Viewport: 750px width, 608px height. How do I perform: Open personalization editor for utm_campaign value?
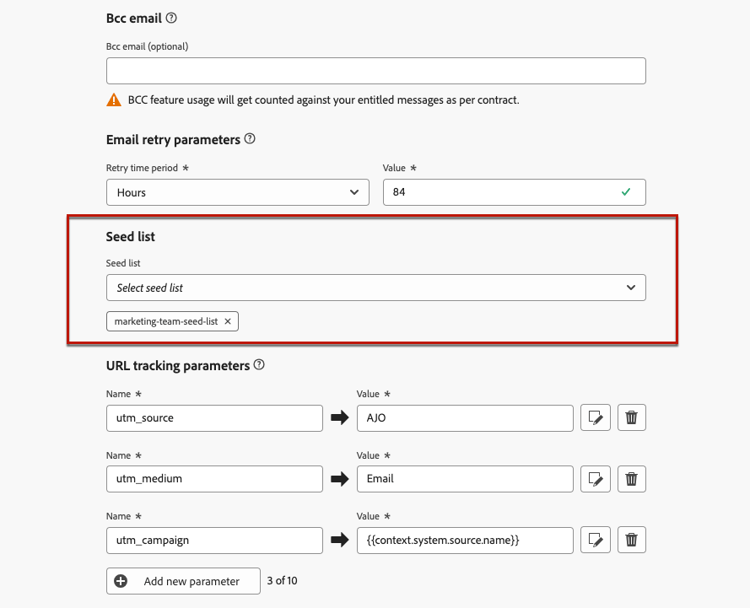coord(595,540)
